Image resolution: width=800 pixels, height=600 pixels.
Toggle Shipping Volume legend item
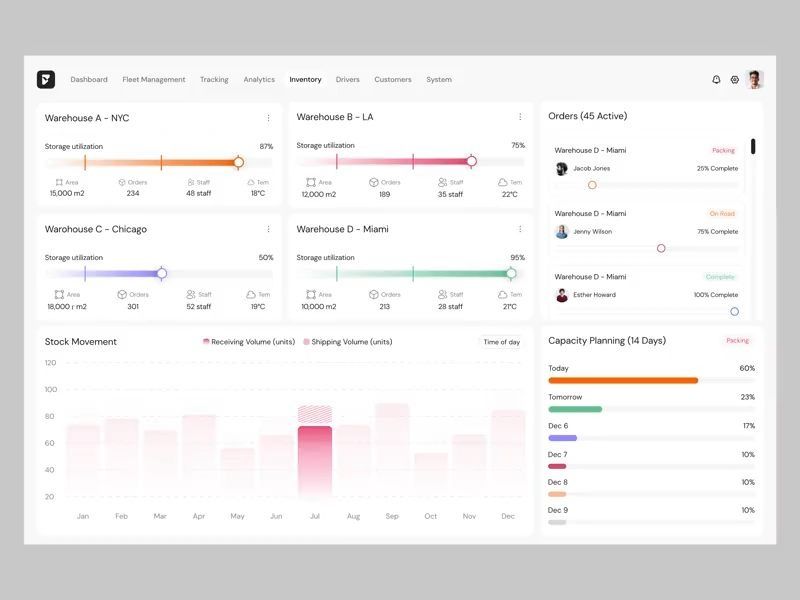tap(348, 342)
